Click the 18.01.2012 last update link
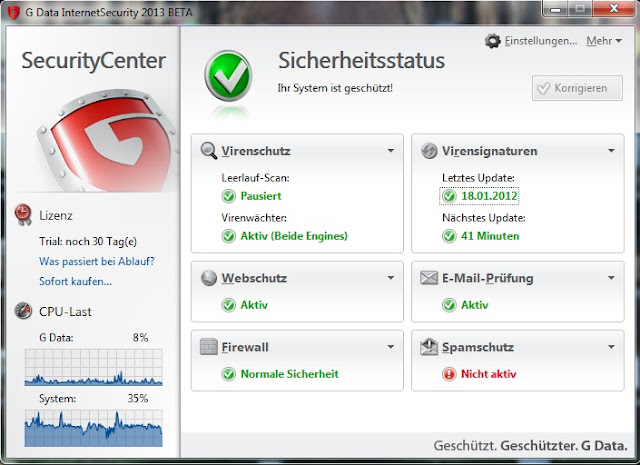640x465 pixels. coord(489,196)
